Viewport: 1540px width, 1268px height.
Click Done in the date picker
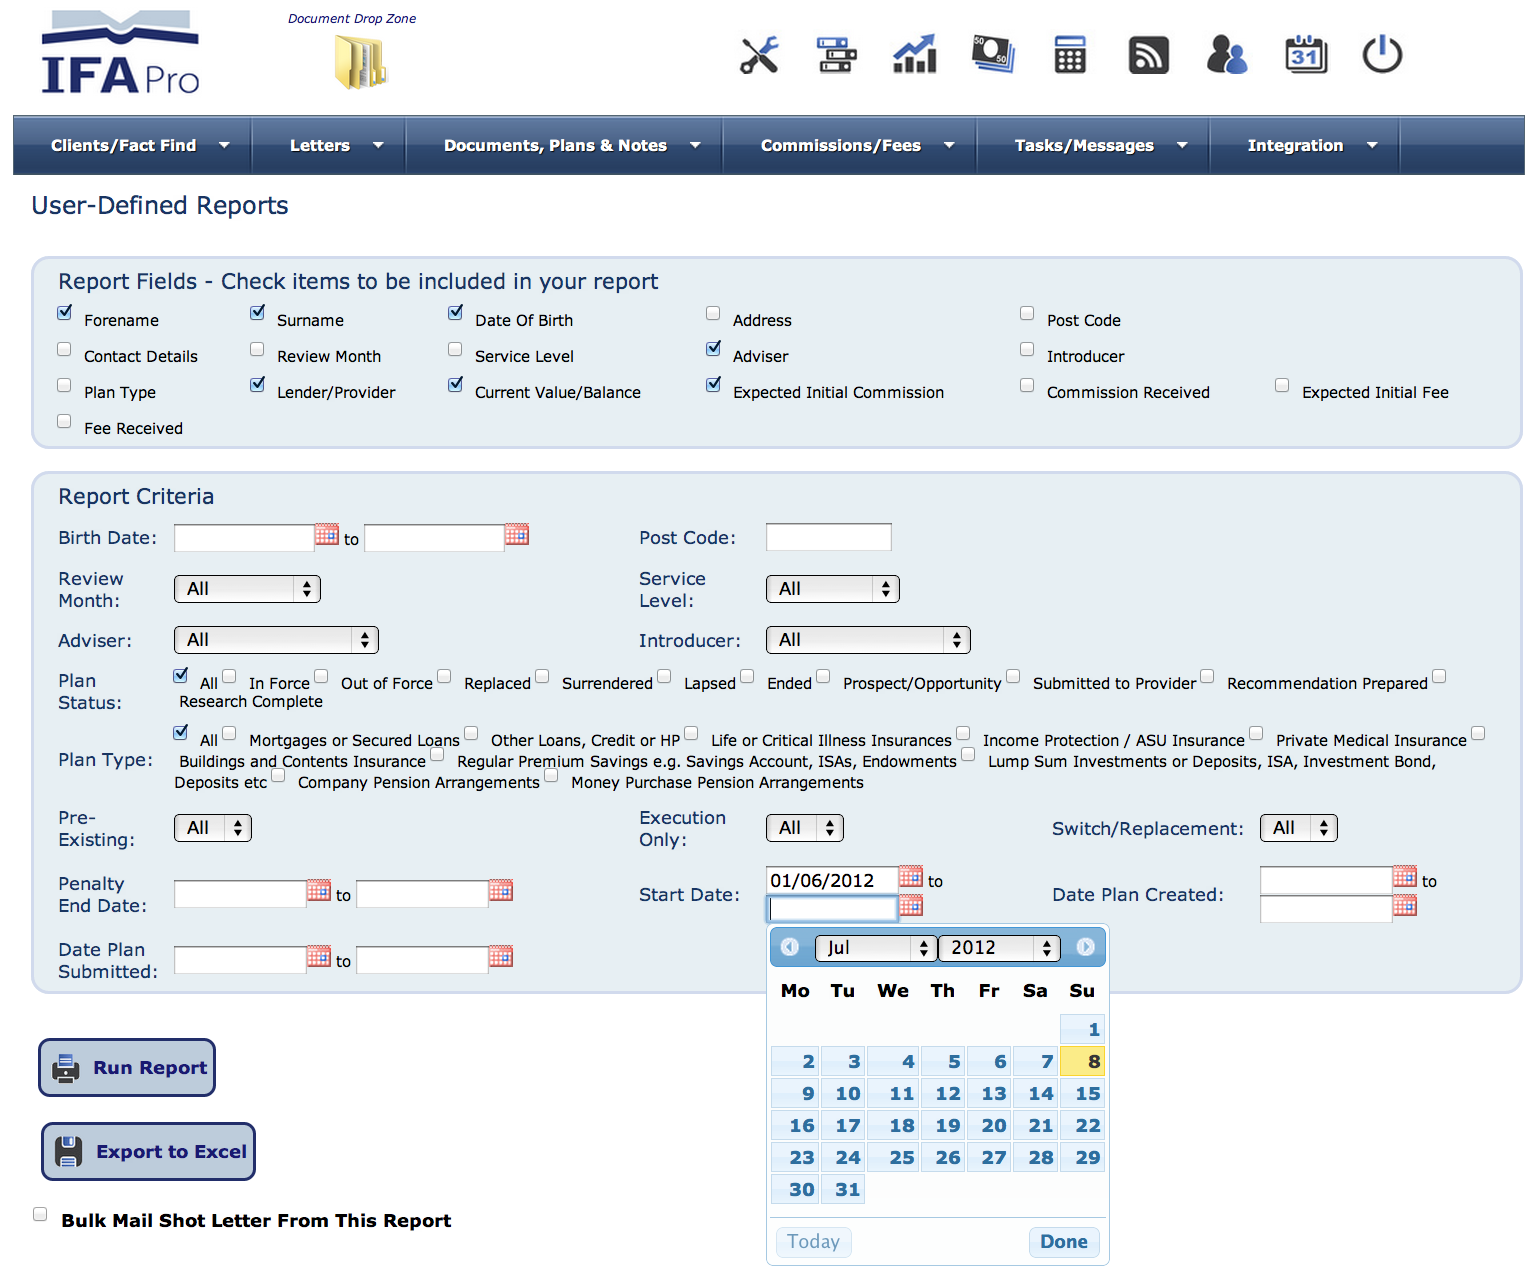1064,1241
